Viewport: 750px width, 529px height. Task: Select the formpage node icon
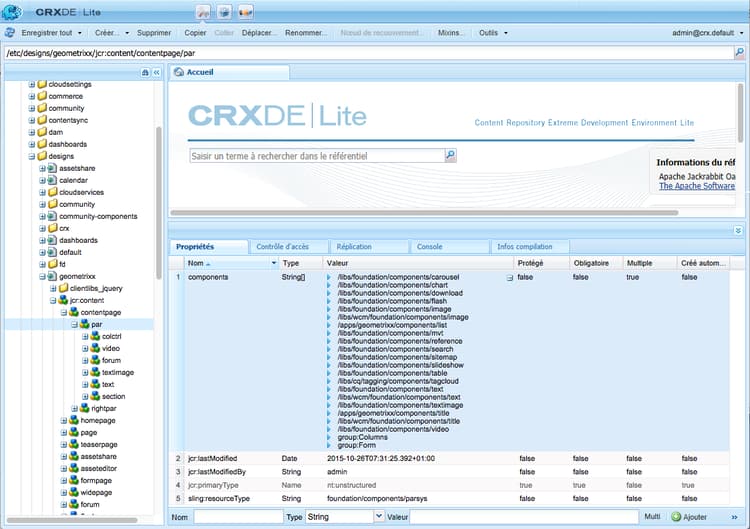click(74, 480)
